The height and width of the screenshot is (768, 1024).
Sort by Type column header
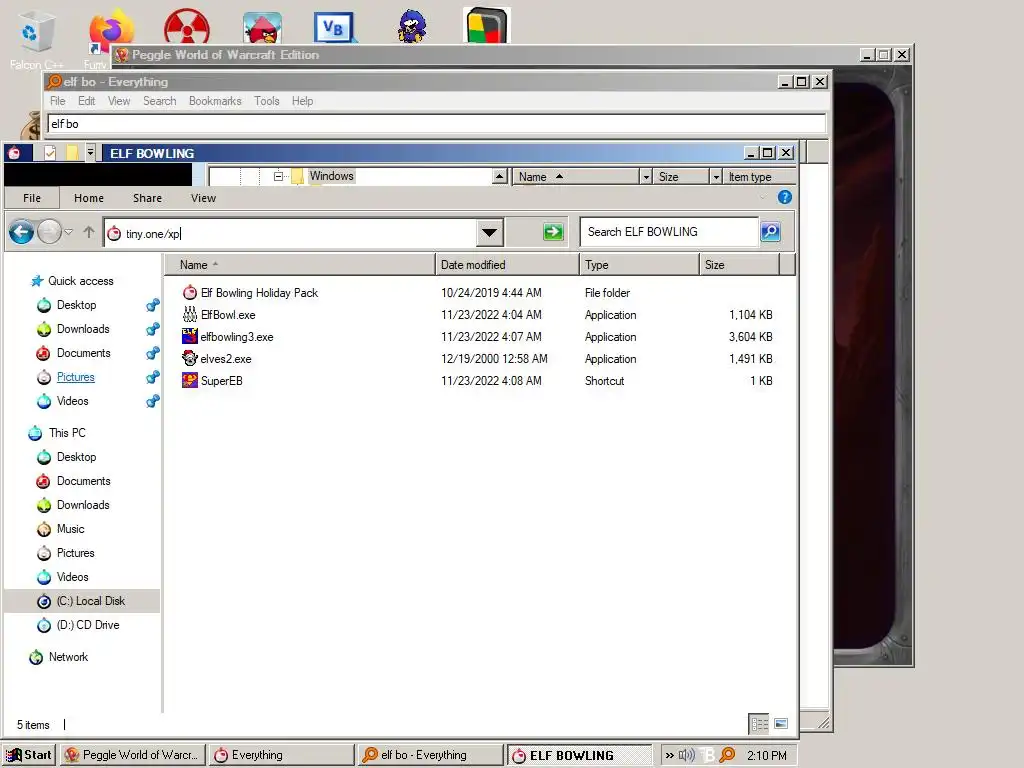pos(639,264)
